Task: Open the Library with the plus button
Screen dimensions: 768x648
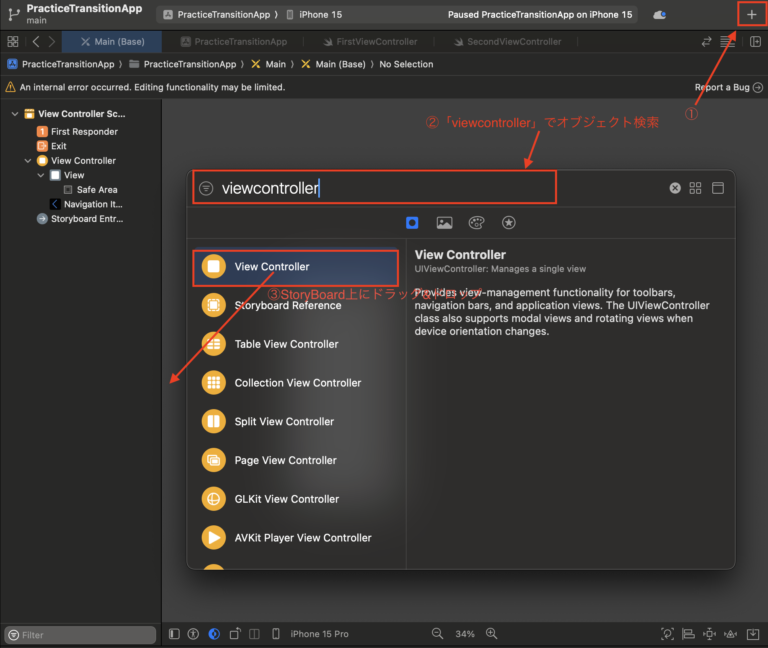Action: coord(751,15)
